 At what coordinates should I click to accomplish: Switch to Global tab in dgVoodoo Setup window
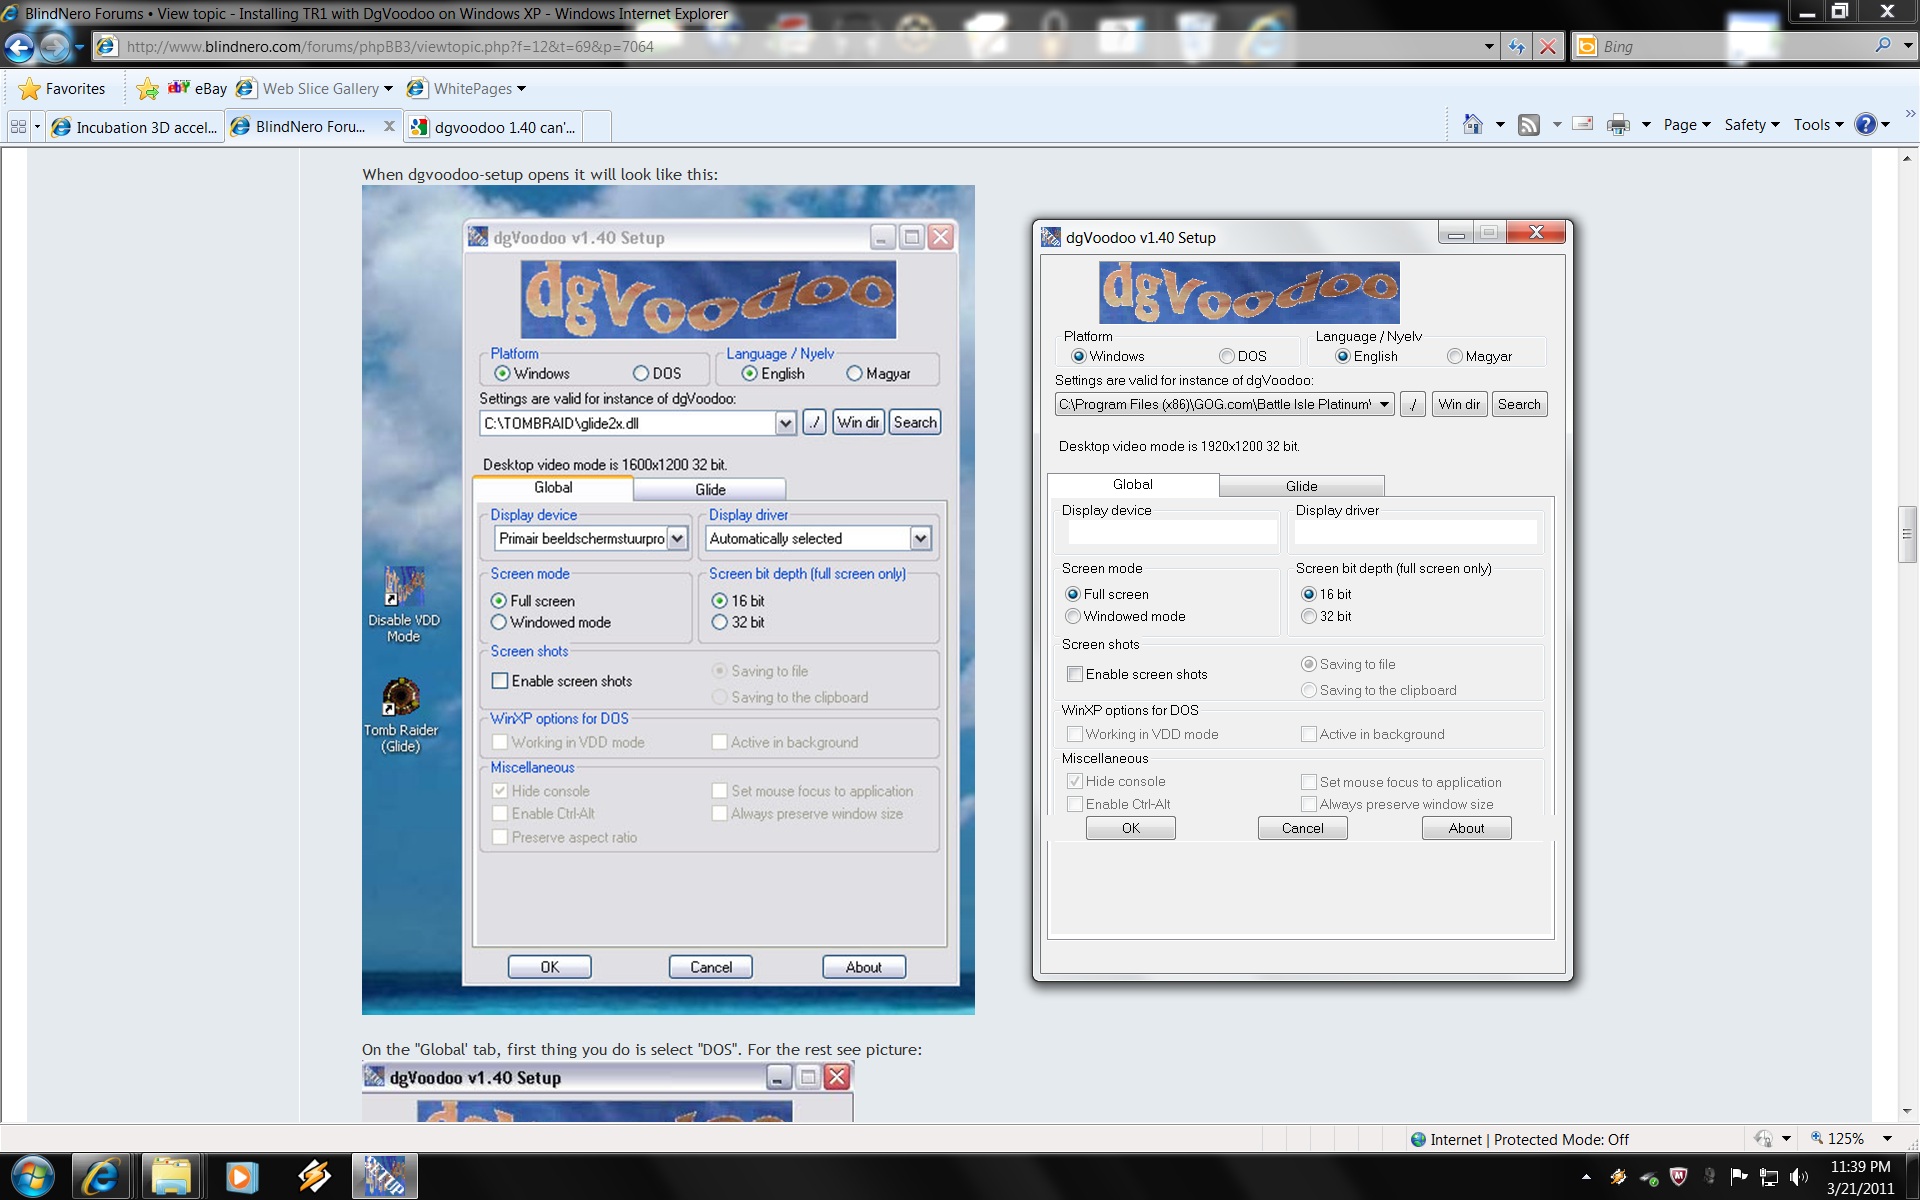point(1133,484)
